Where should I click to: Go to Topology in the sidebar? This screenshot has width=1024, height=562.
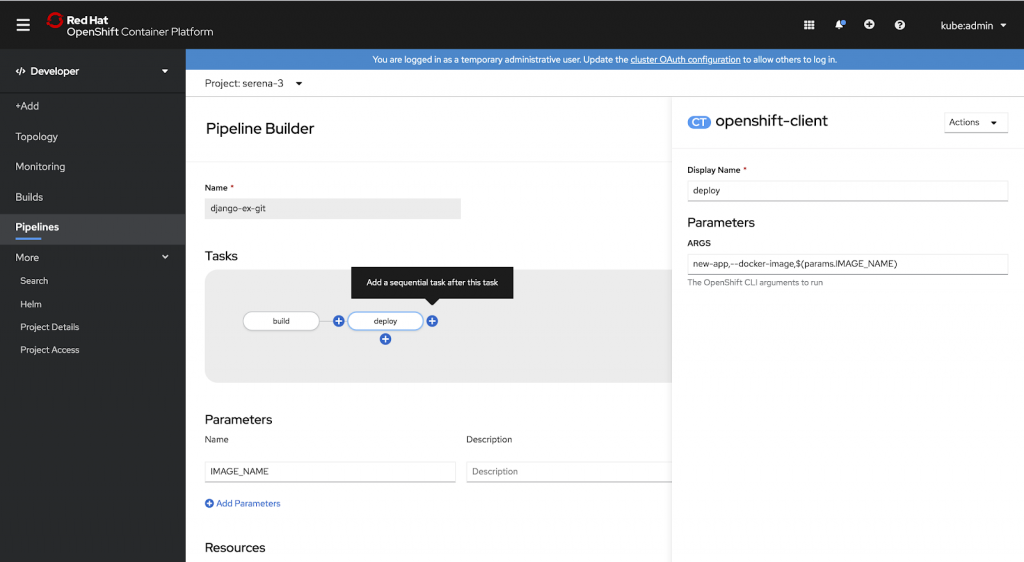[37, 136]
